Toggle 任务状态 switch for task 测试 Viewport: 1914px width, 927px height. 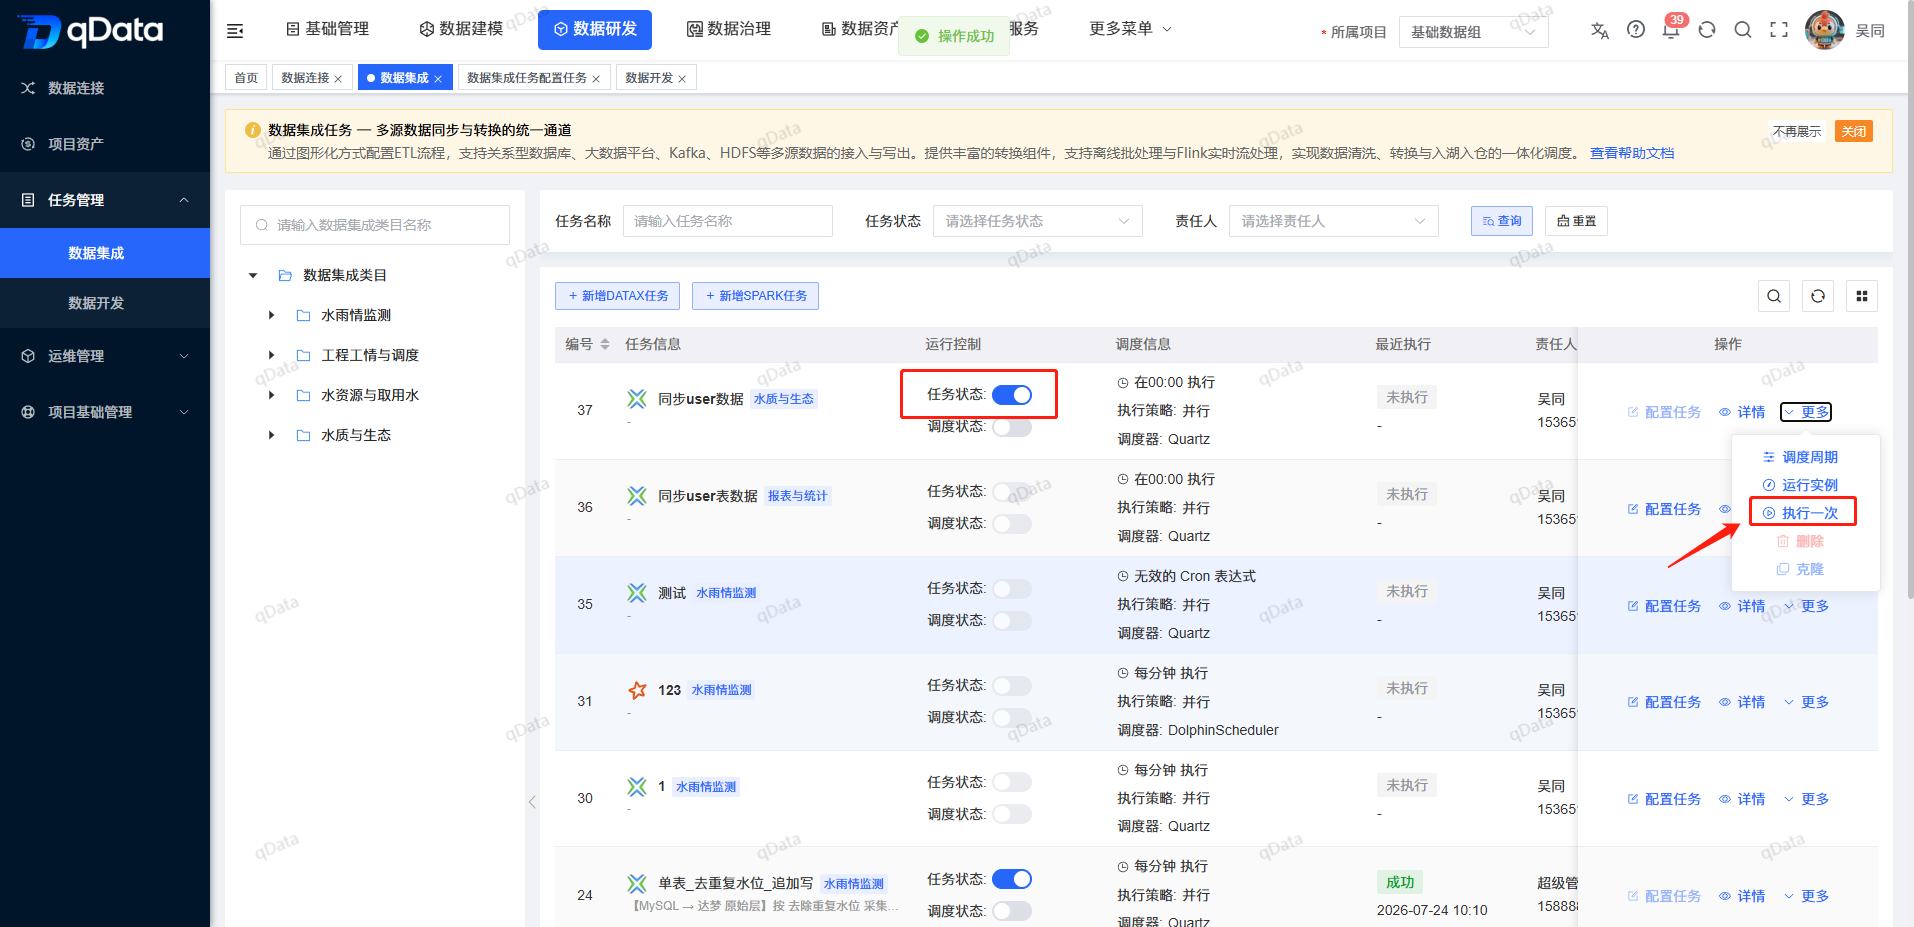click(x=1012, y=589)
